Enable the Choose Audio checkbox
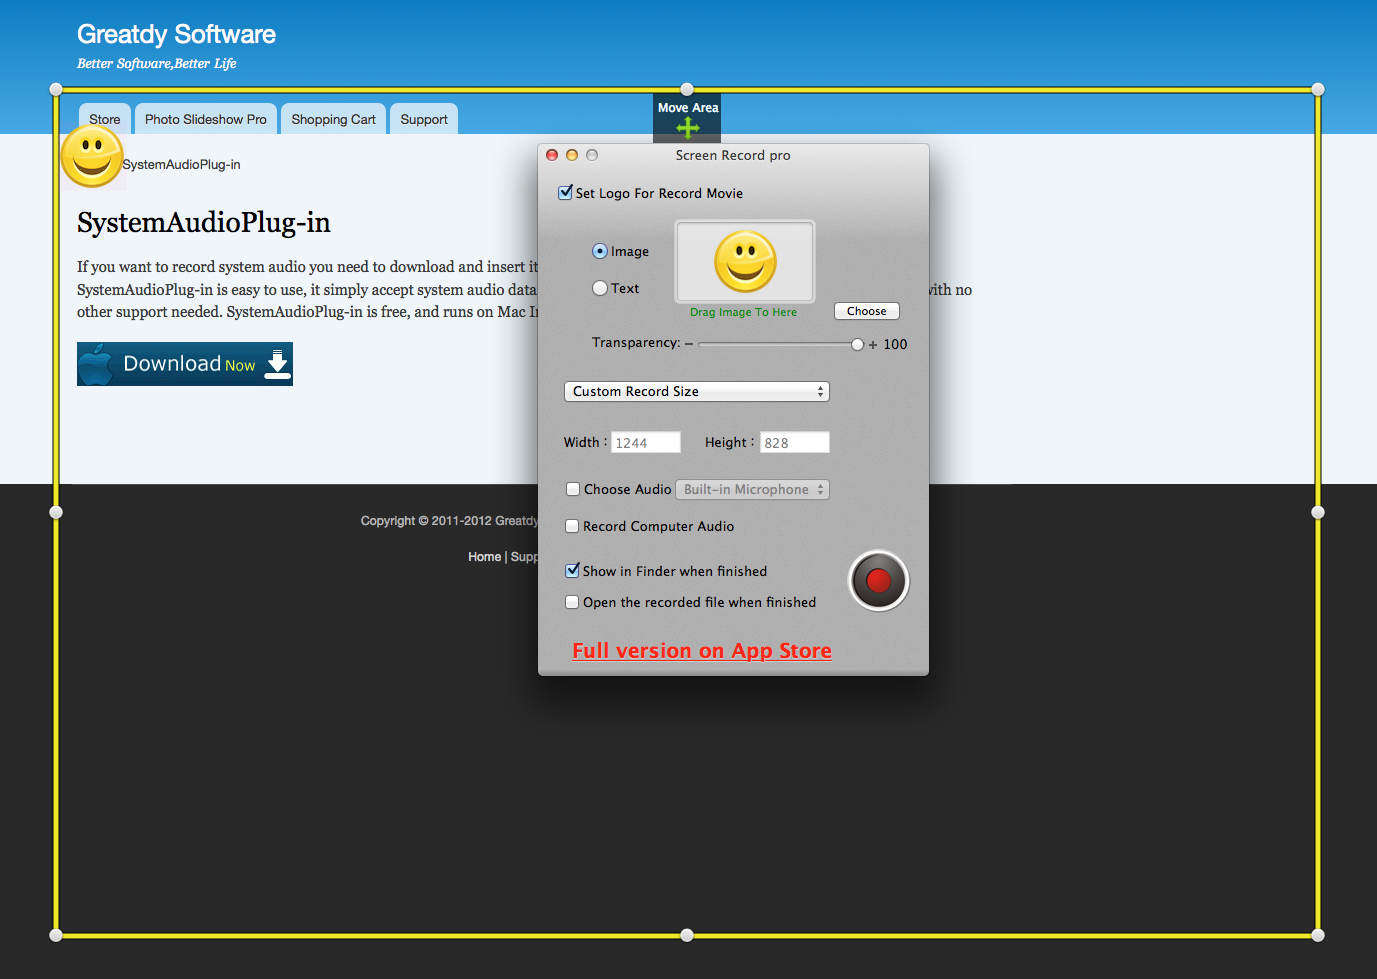Image resolution: width=1377 pixels, height=979 pixels. pos(573,489)
